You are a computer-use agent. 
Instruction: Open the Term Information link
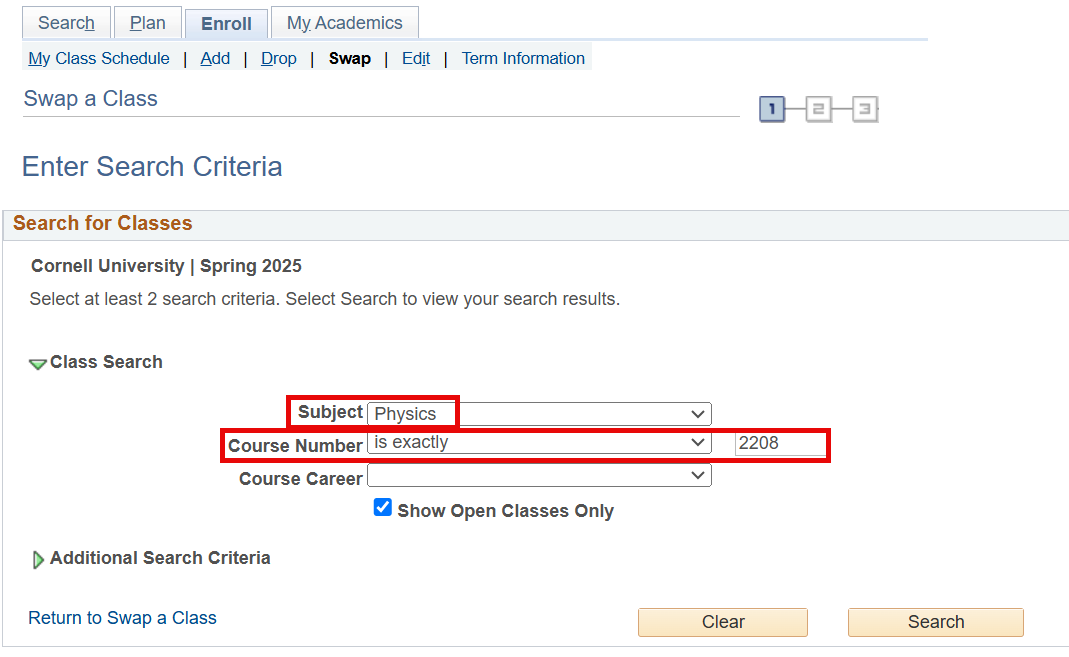(523, 58)
